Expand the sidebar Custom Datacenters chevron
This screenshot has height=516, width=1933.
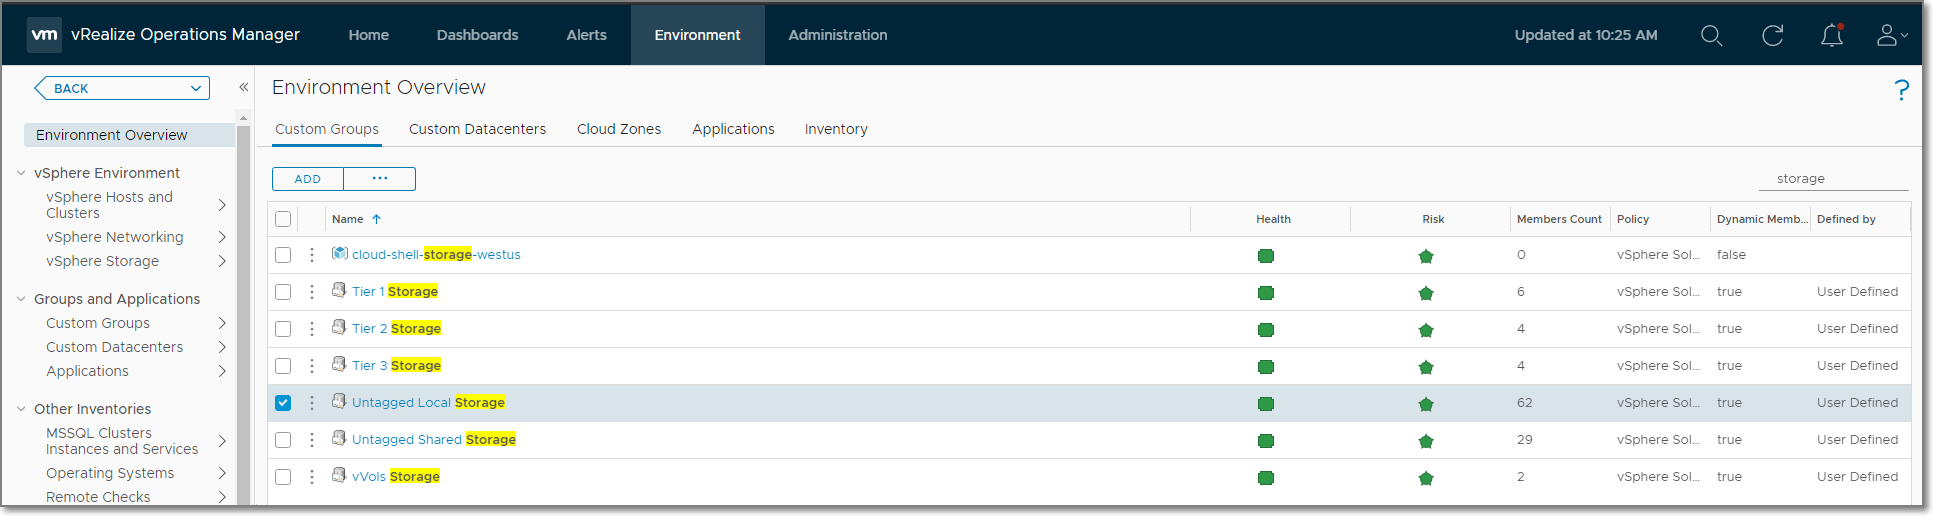coord(222,347)
